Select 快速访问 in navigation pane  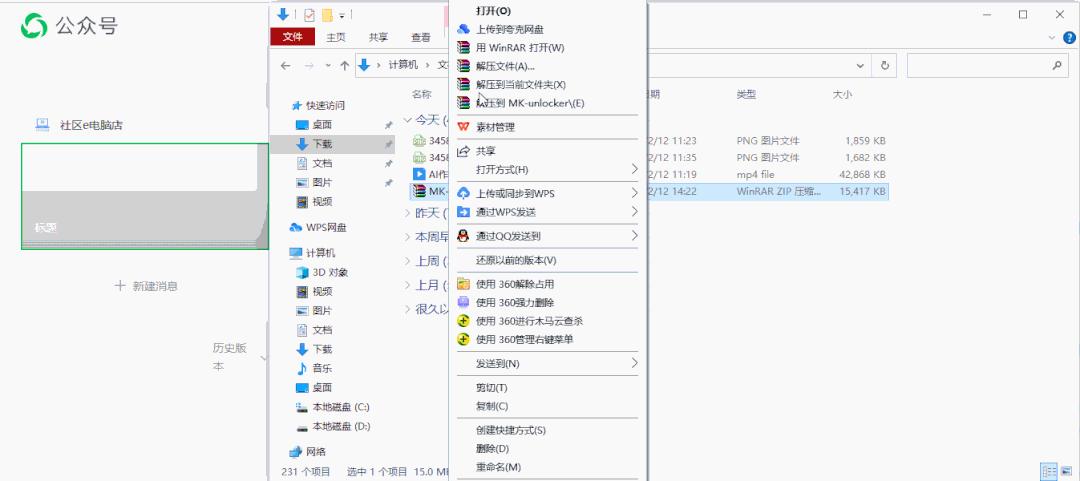(325, 105)
